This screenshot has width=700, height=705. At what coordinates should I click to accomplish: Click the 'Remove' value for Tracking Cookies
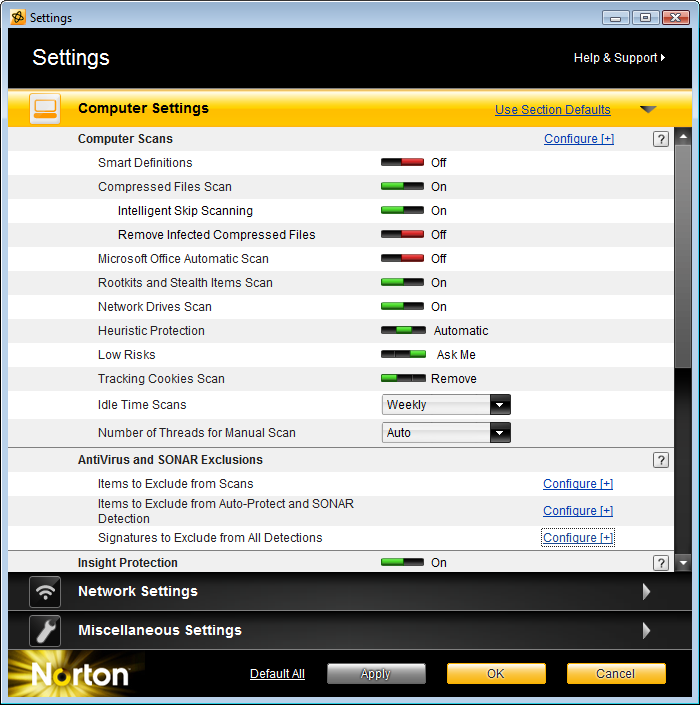click(x=454, y=379)
